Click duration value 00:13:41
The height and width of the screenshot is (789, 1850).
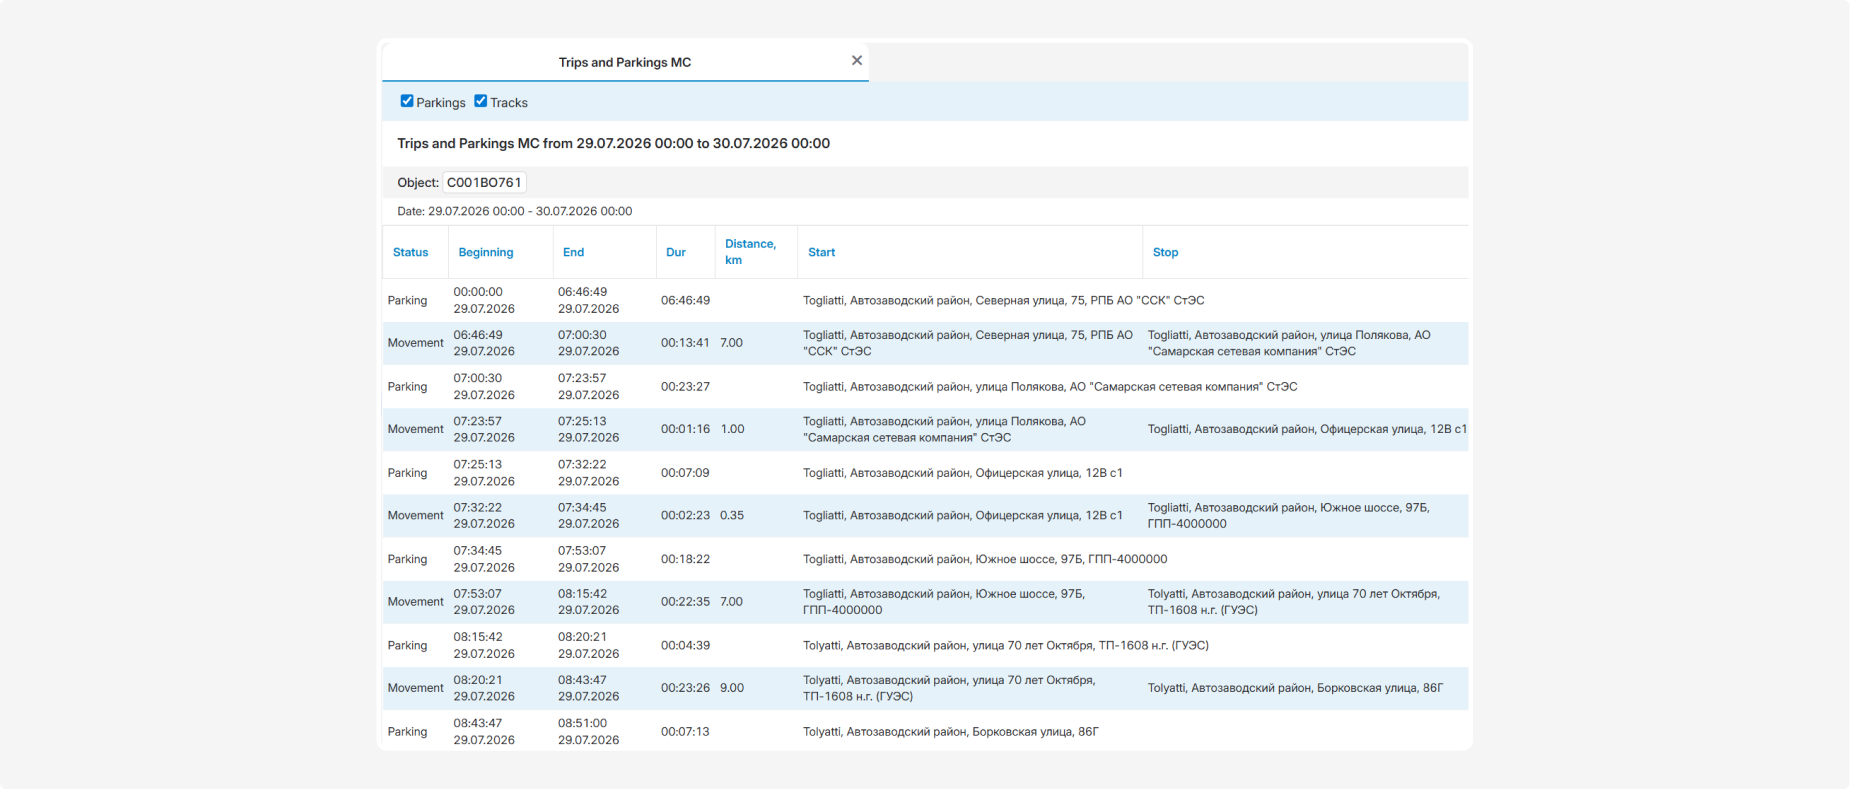click(x=685, y=343)
